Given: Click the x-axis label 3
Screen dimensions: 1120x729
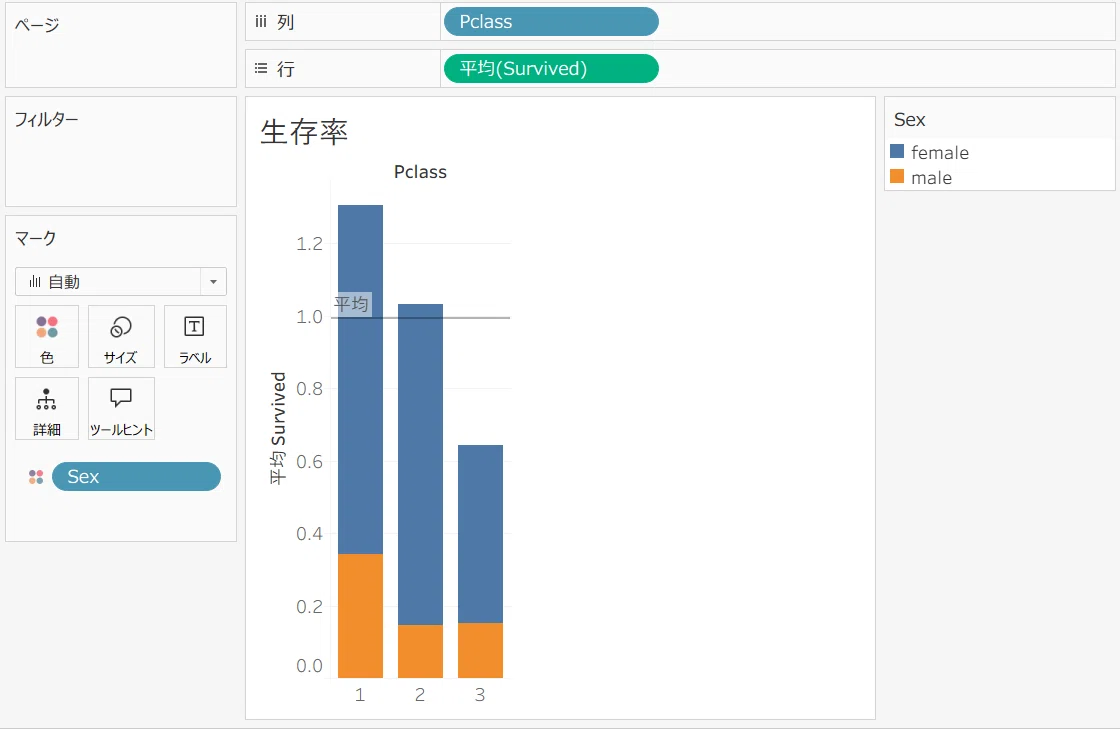Looking at the screenshot, I should coord(480,695).
